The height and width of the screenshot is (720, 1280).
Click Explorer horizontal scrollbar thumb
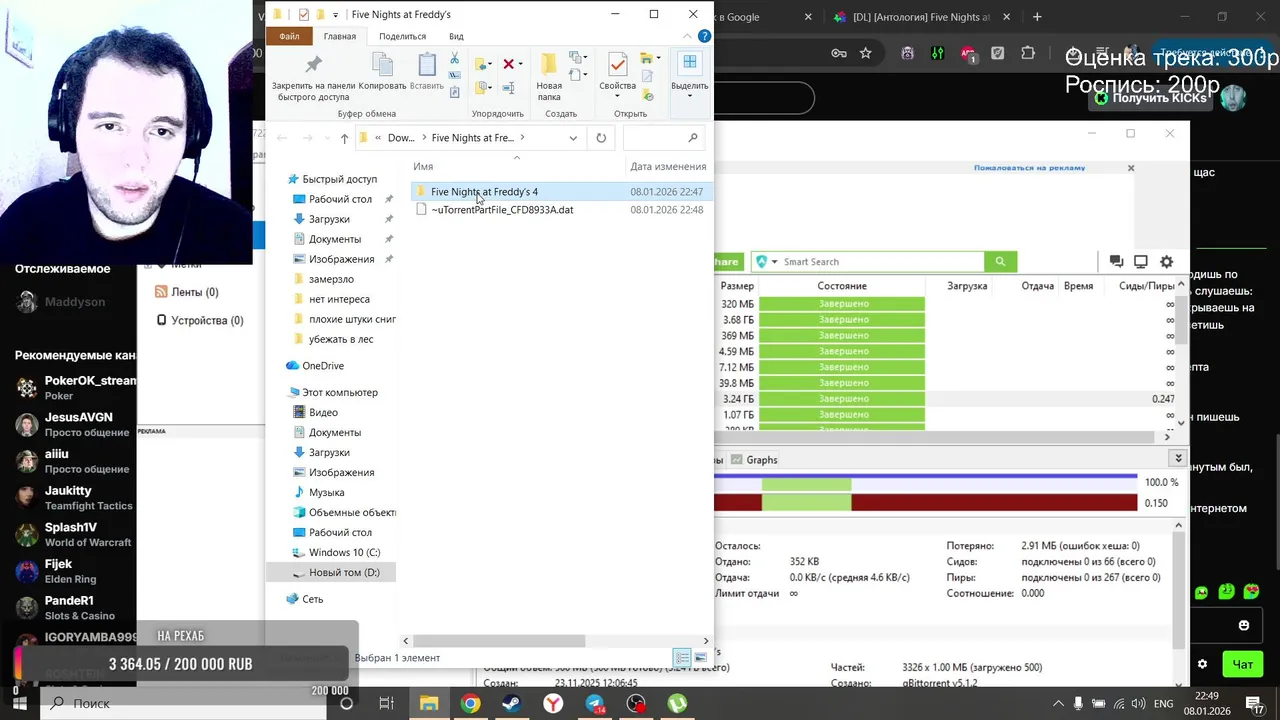[x=499, y=641]
